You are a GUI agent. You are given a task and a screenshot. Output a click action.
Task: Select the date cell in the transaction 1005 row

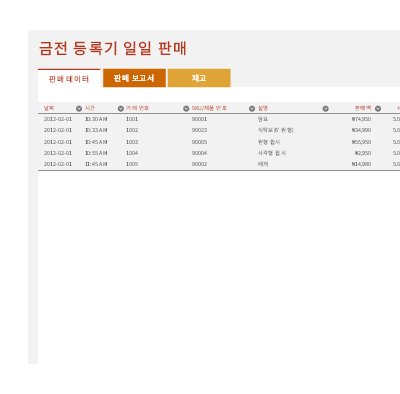tap(58, 164)
